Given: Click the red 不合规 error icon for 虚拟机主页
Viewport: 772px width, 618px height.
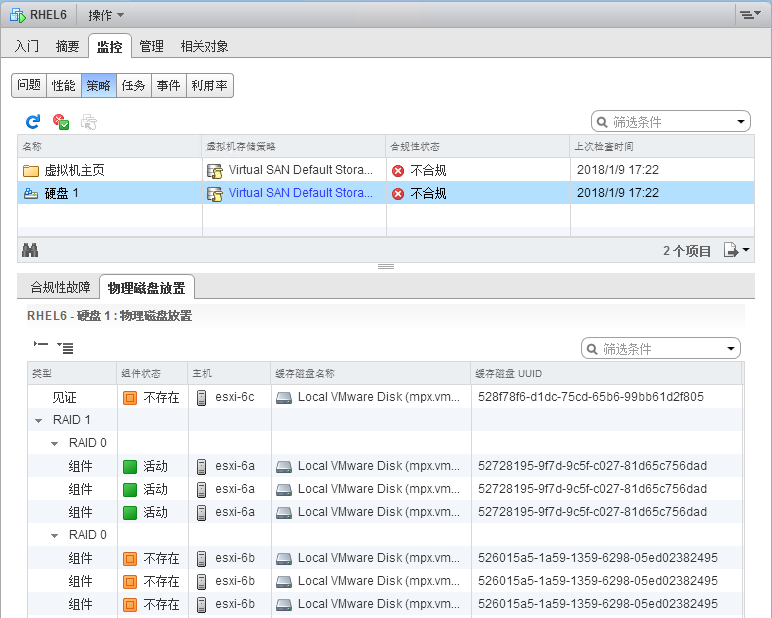Looking at the screenshot, I should [x=398, y=171].
